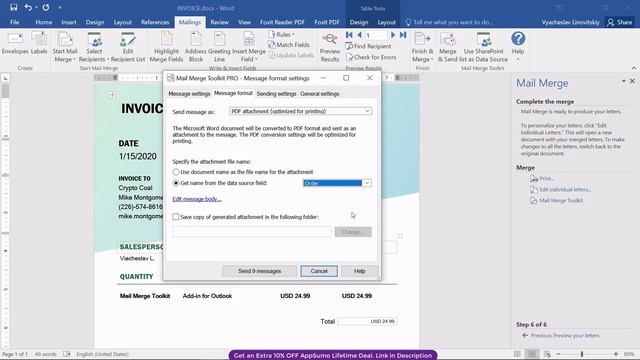Click Preview Results icon
The image size is (640, 360).
tap(330, 48)
